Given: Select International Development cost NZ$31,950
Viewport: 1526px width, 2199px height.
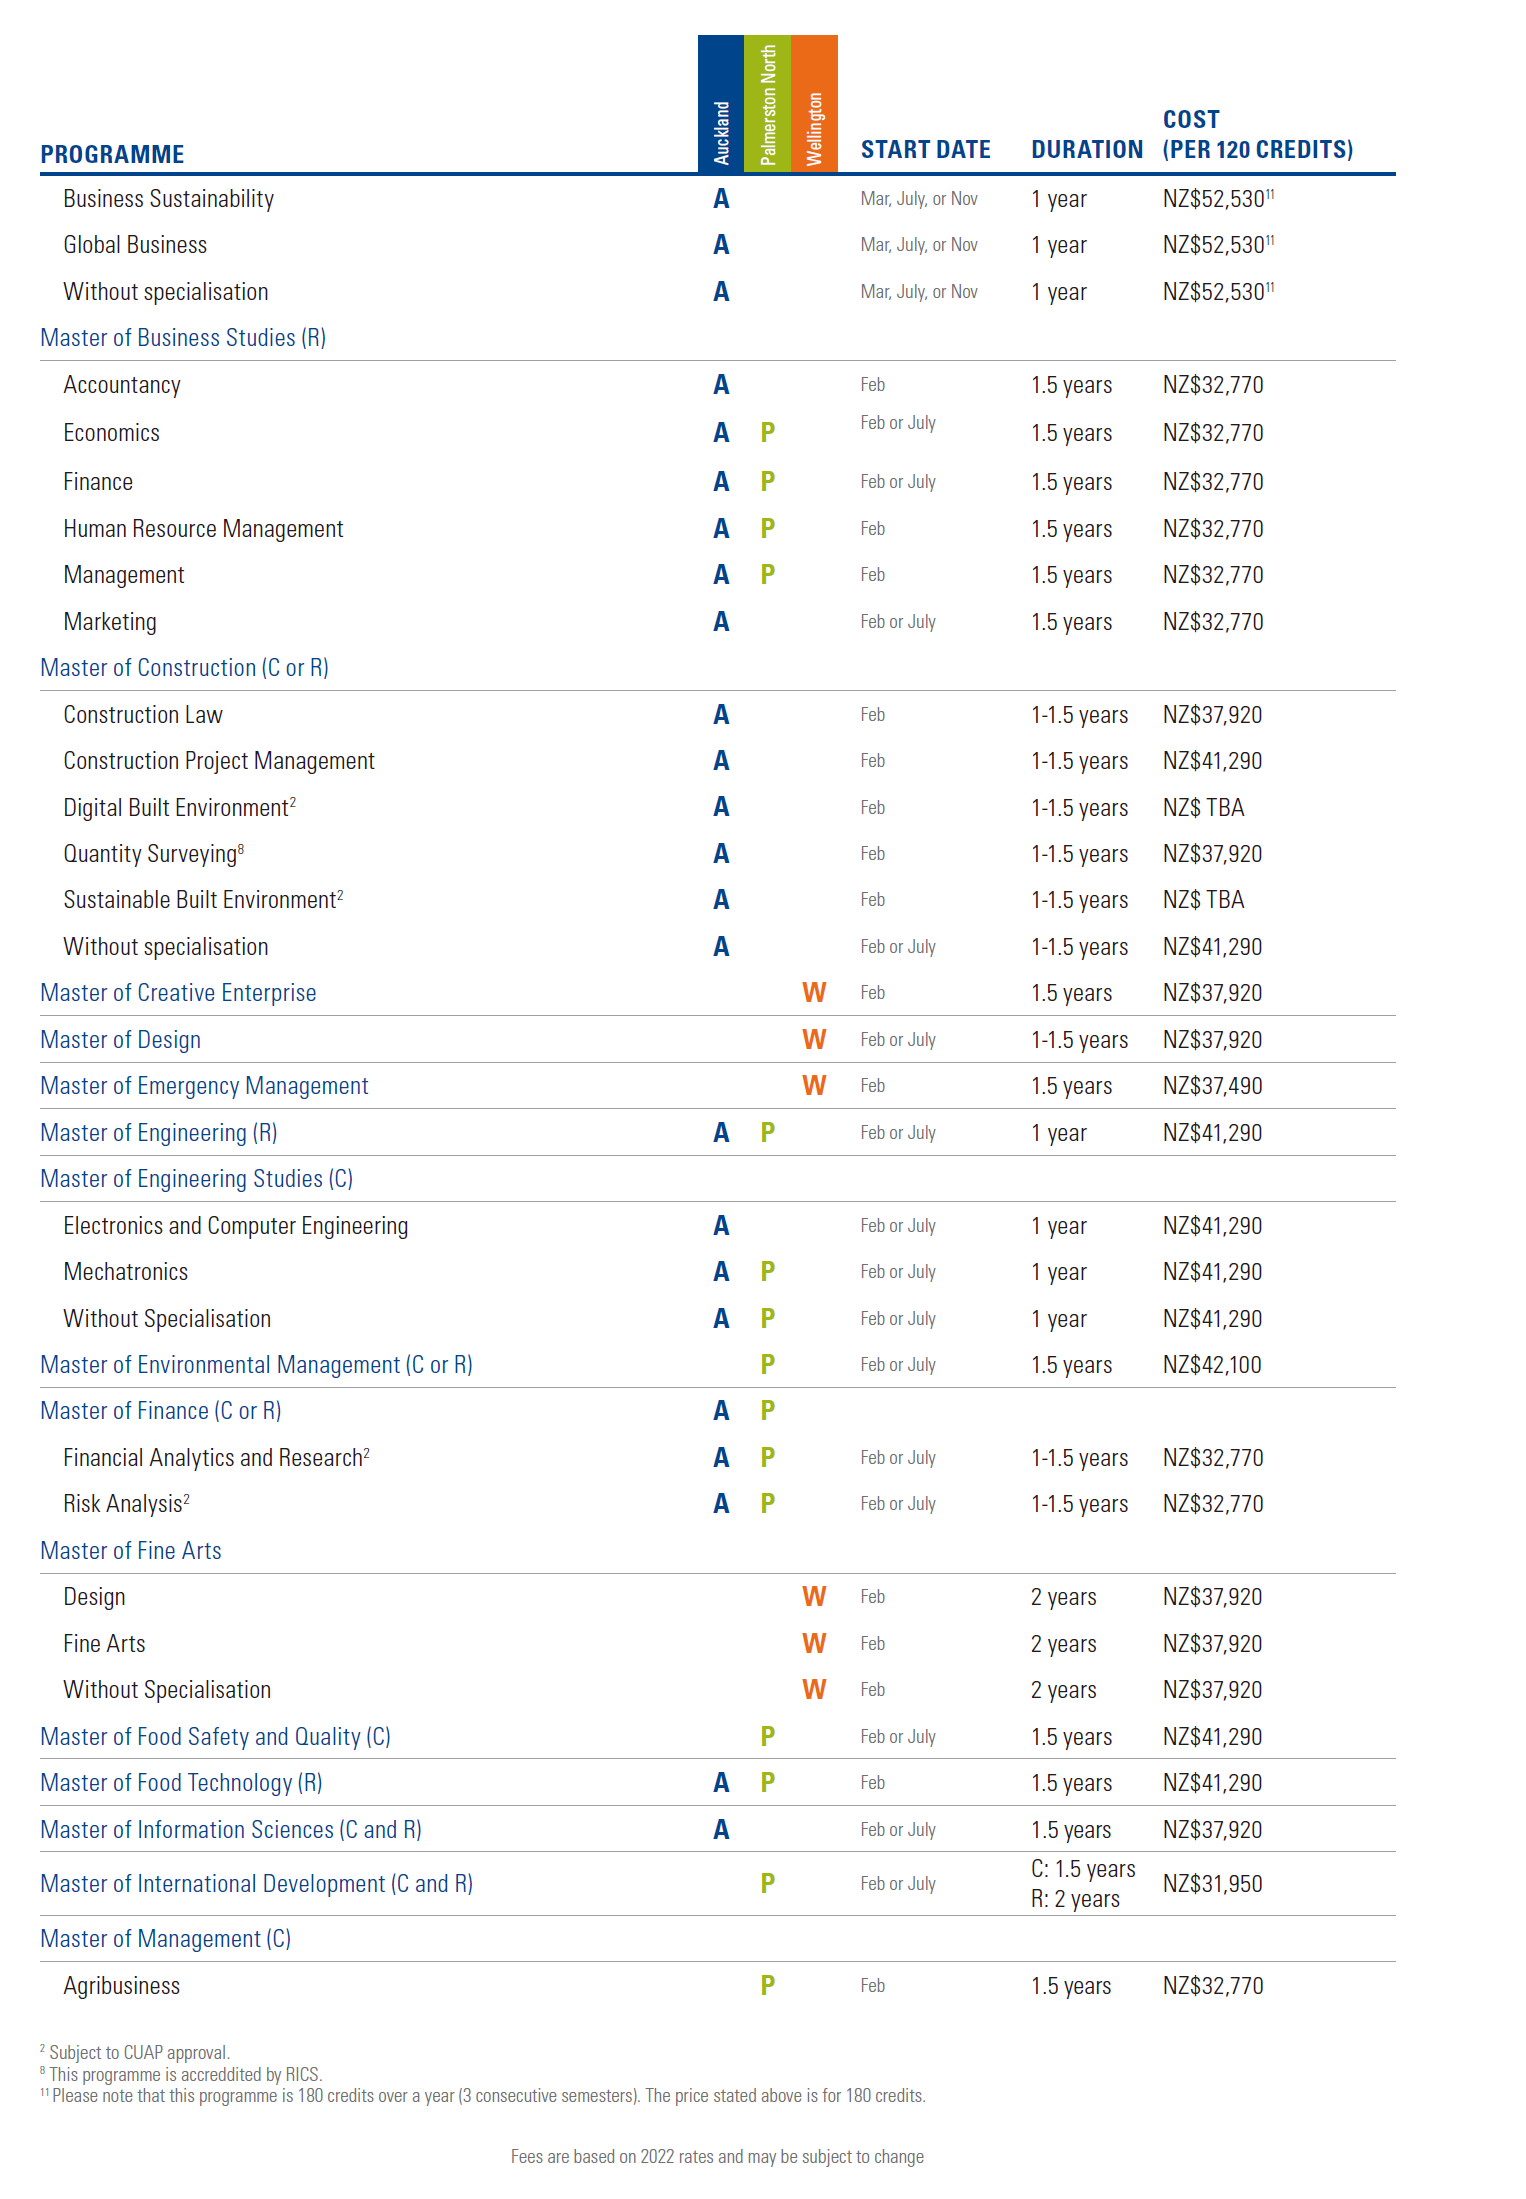Looking at the screenshot, I should point(1212,1884).
